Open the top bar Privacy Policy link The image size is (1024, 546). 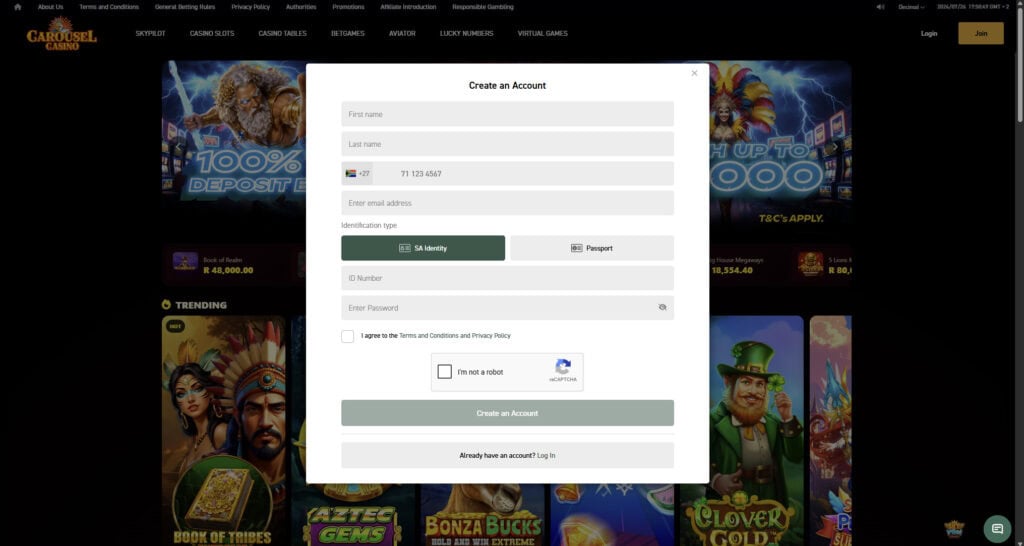click(x=251, y=7)
